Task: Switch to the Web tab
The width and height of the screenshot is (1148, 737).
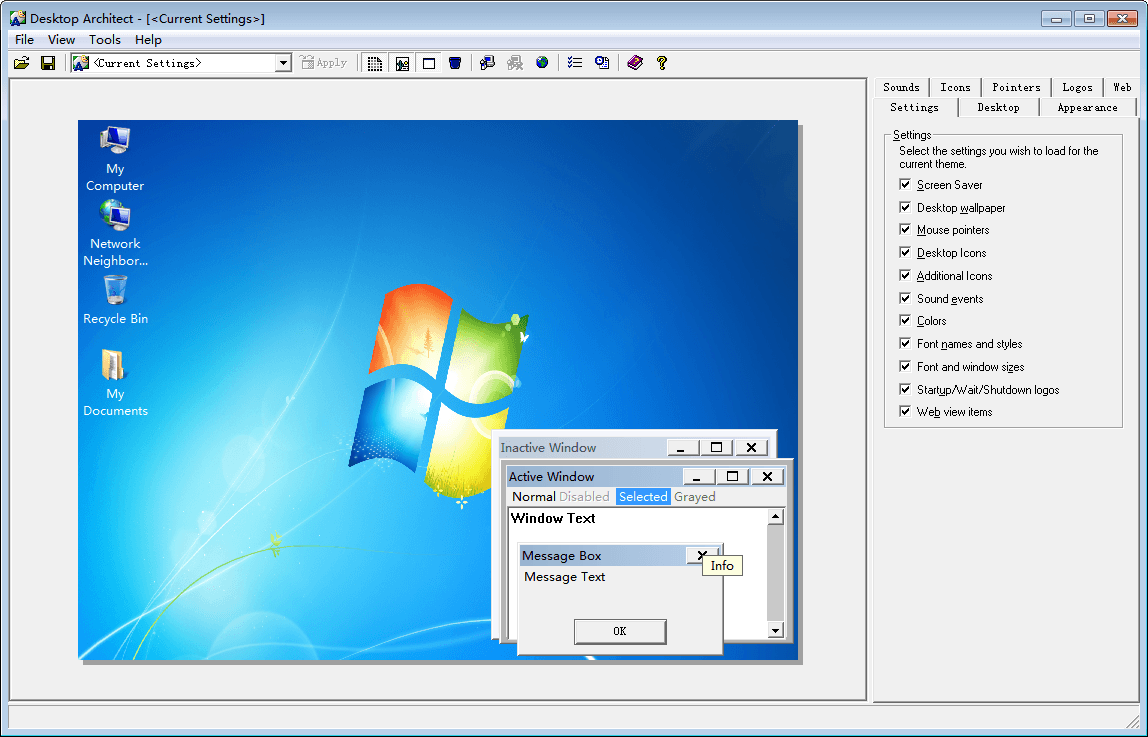Action: pyautogui.click(x=1122, y=87)
